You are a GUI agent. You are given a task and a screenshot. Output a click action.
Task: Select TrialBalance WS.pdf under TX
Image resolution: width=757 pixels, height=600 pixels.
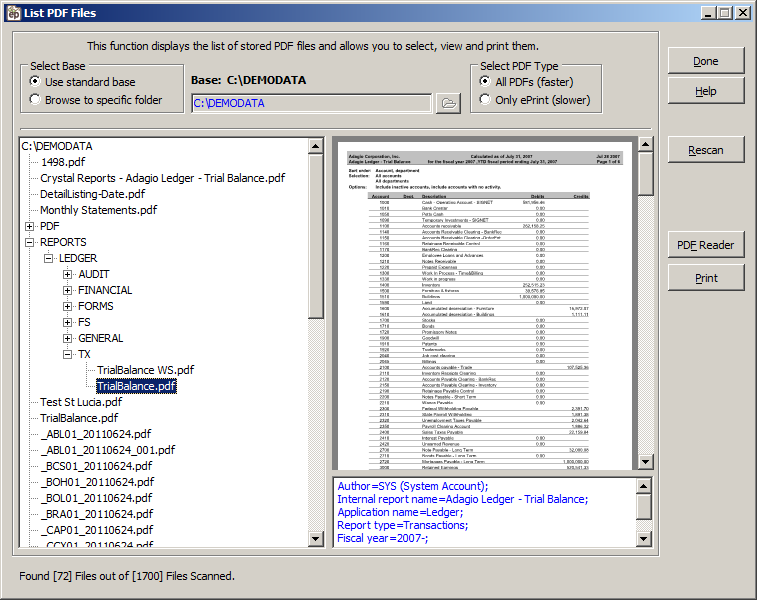point(145,370)
